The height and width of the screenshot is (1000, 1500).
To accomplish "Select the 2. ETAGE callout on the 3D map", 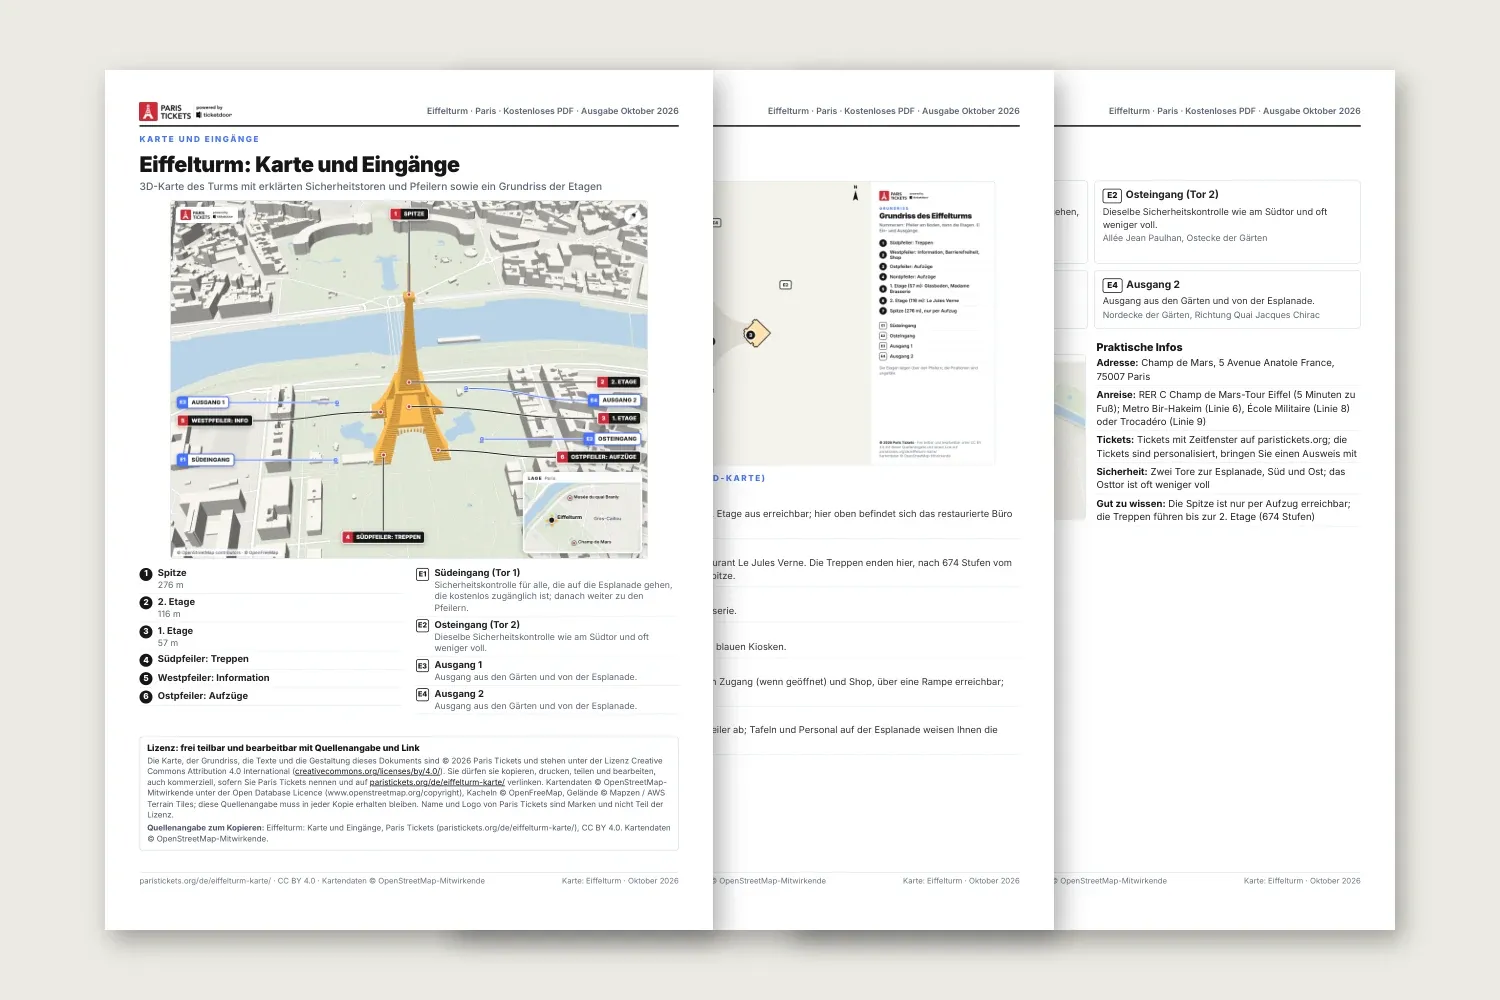I will pyautogui.click(x=618, y=382).
